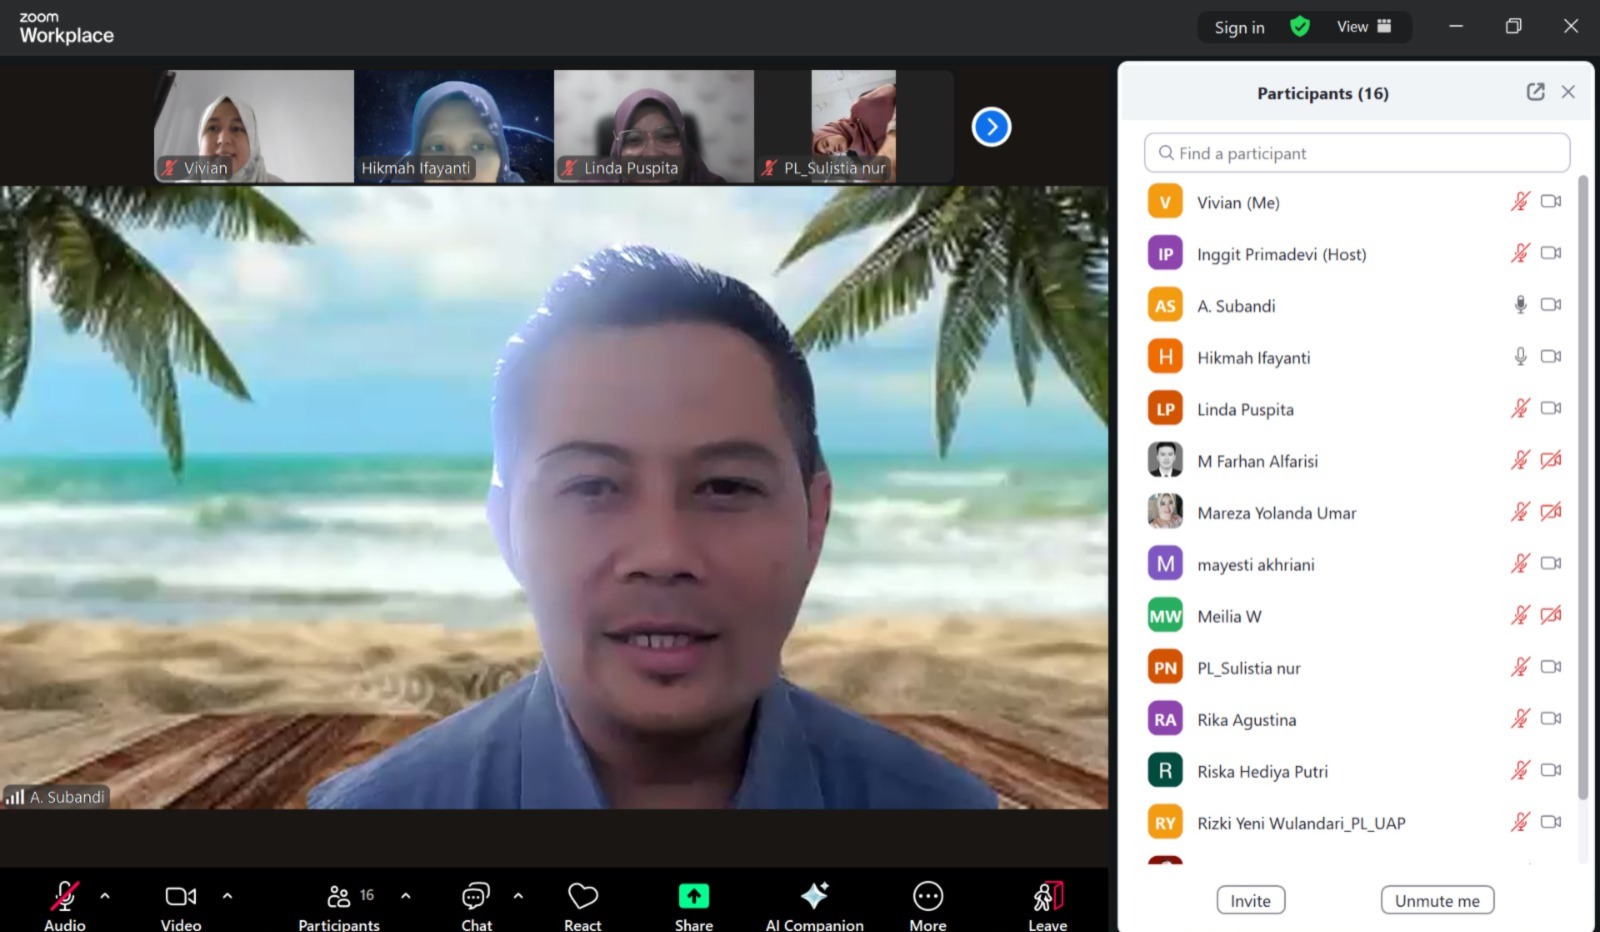Image resolution: width=1600 pixels, height=932 pixels.
Task: Click the green Share screen icon
Action: [693, 896]
